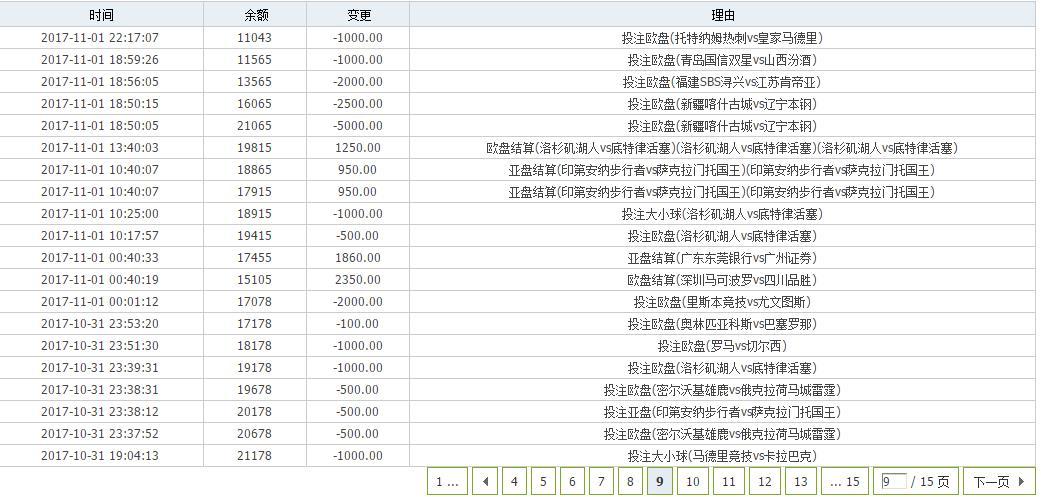This screenshot has width=1041, height=497.
Task: Select timestamp 2017-10-31 23:39:31
Action: pyautogui.click(x=100, y=368)
